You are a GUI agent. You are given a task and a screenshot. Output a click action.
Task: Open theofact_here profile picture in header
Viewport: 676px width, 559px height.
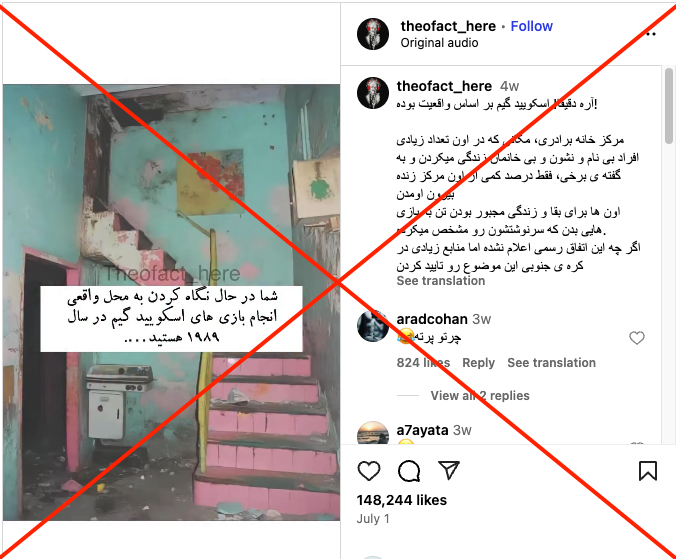[373, 34]
